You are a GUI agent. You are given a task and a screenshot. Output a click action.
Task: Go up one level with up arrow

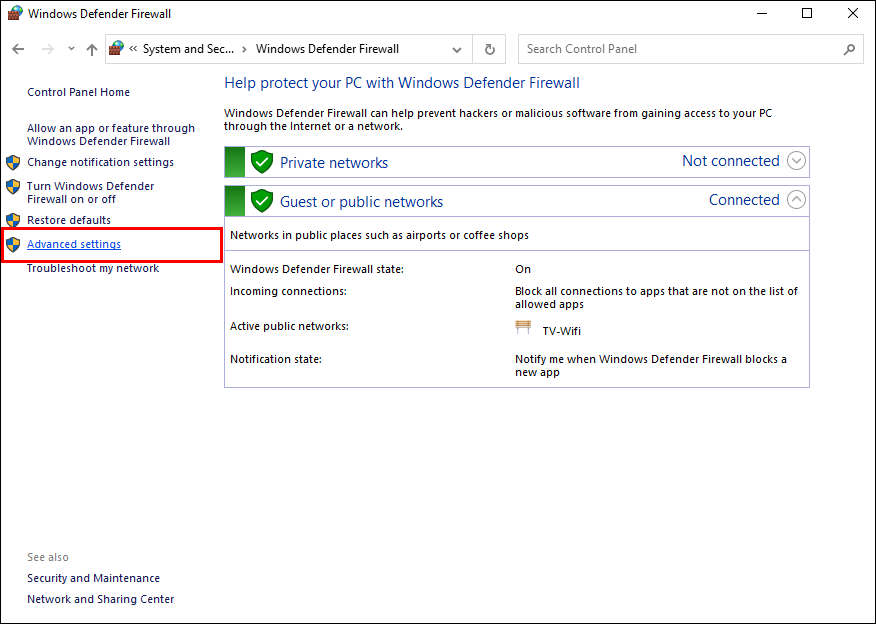point(92,49)
